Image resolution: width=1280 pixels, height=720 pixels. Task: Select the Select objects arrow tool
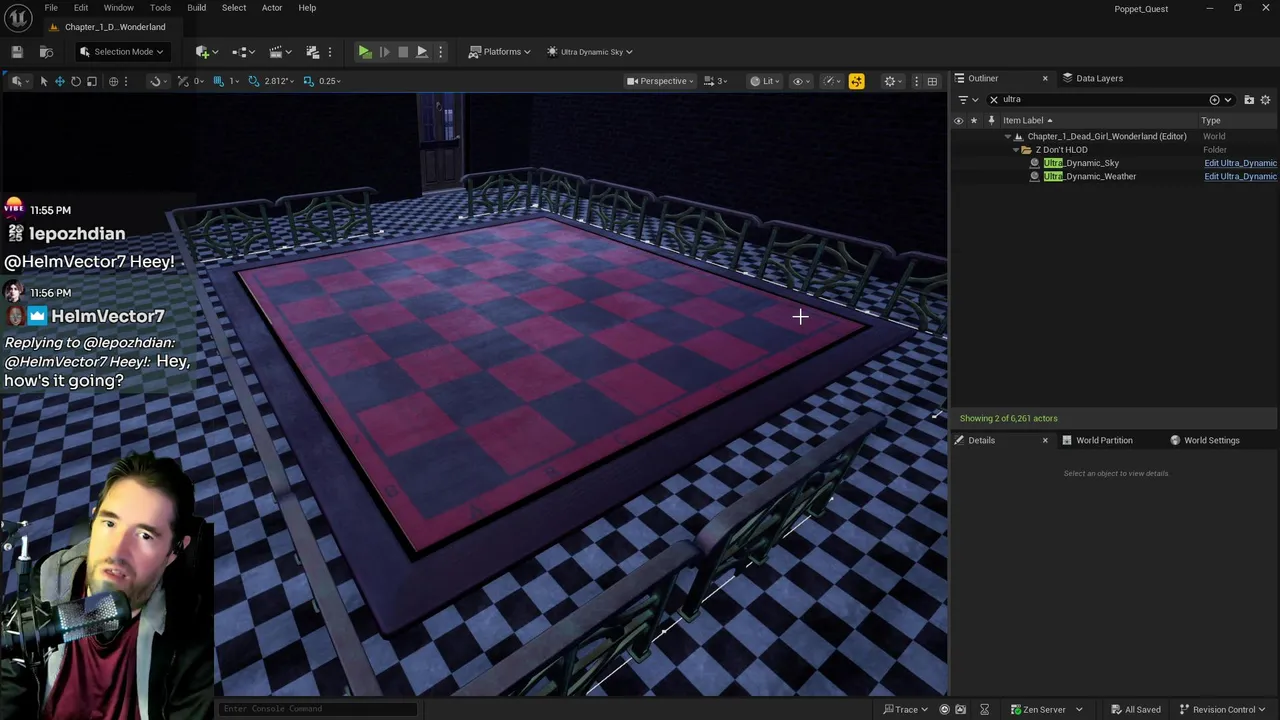pyautogui.click(x=44, y=81)
